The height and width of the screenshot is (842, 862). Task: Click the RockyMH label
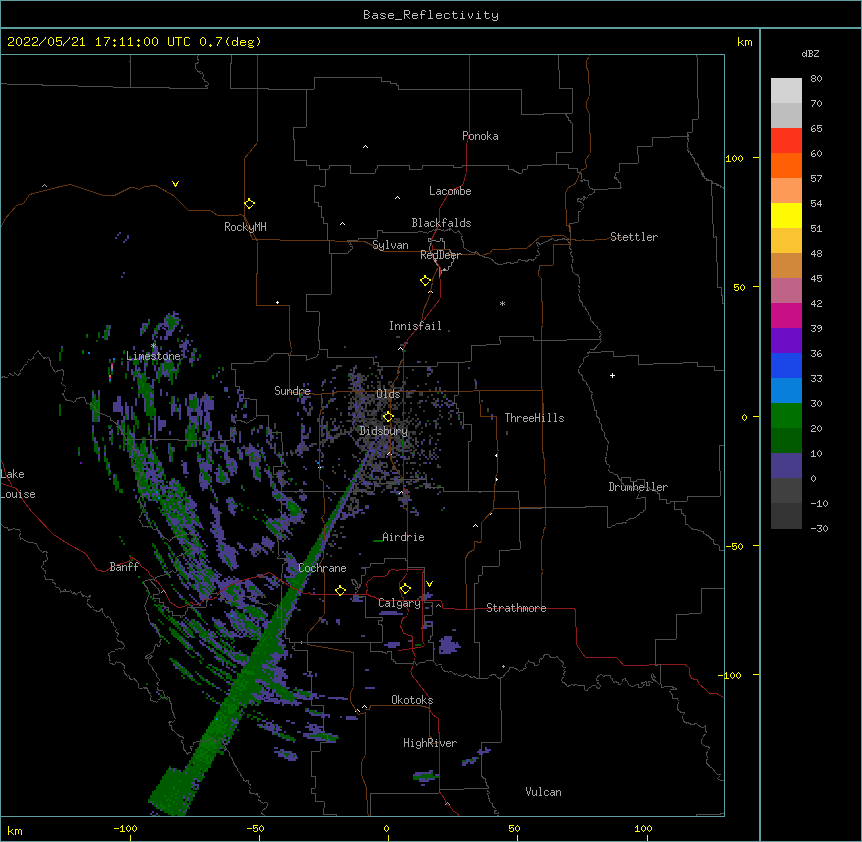click(x=245, y=227)
